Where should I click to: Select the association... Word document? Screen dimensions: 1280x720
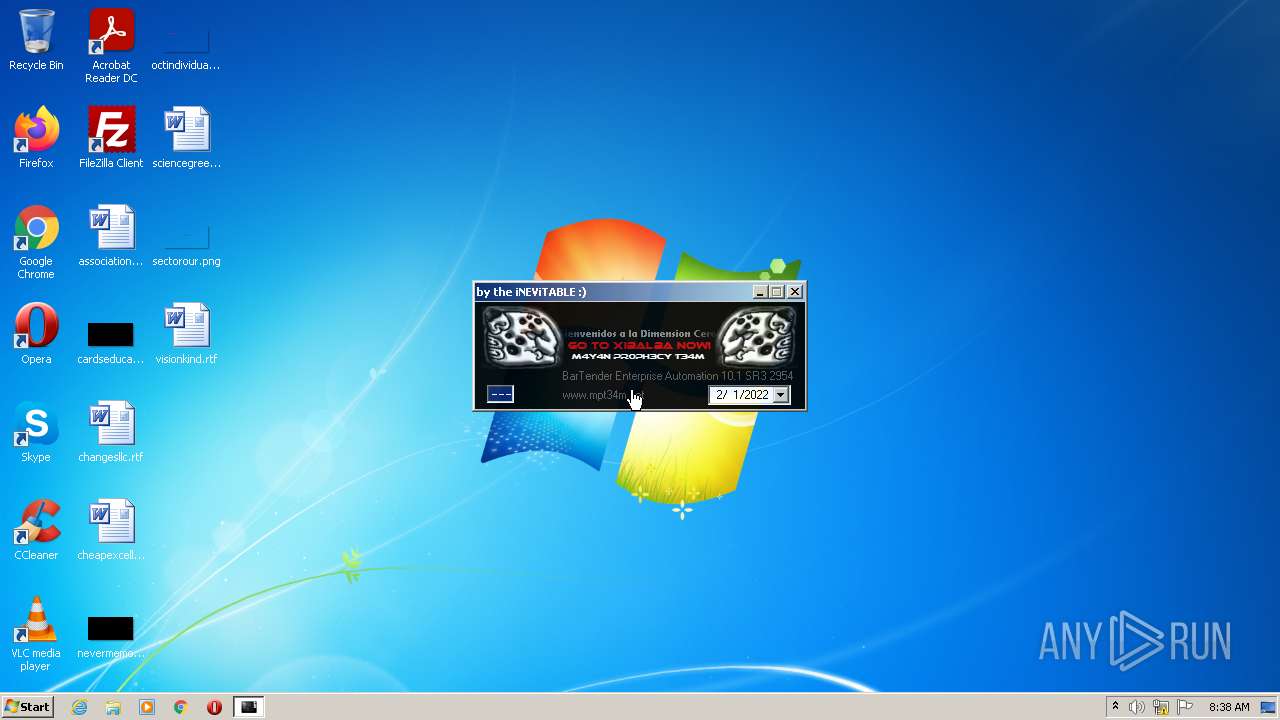[x=111, y=236]
